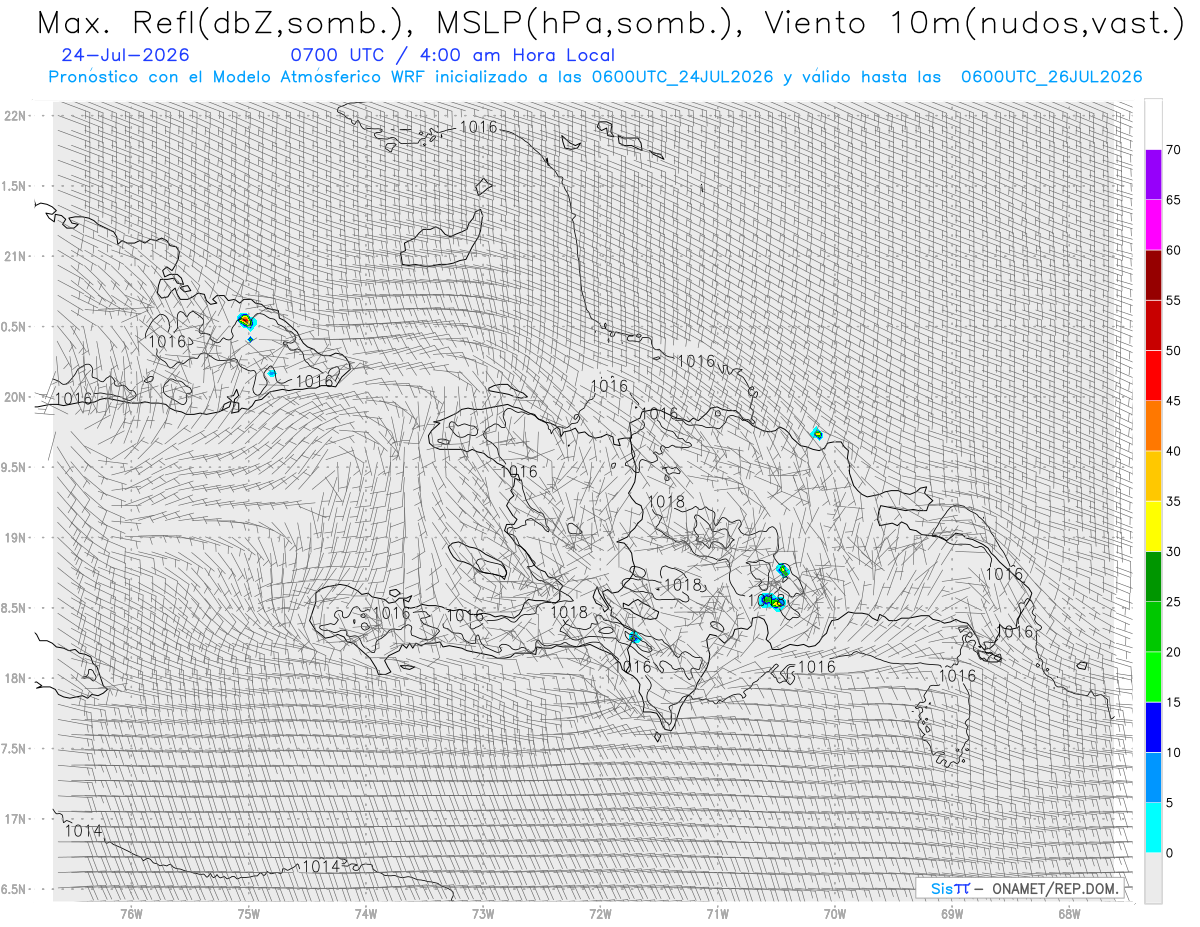Image resolution: width=1200 pixels, height=927 pixels.
Task: Click the map title starting 'Max. Refl(dbZ,somb.)'
Action: (610, 22)
